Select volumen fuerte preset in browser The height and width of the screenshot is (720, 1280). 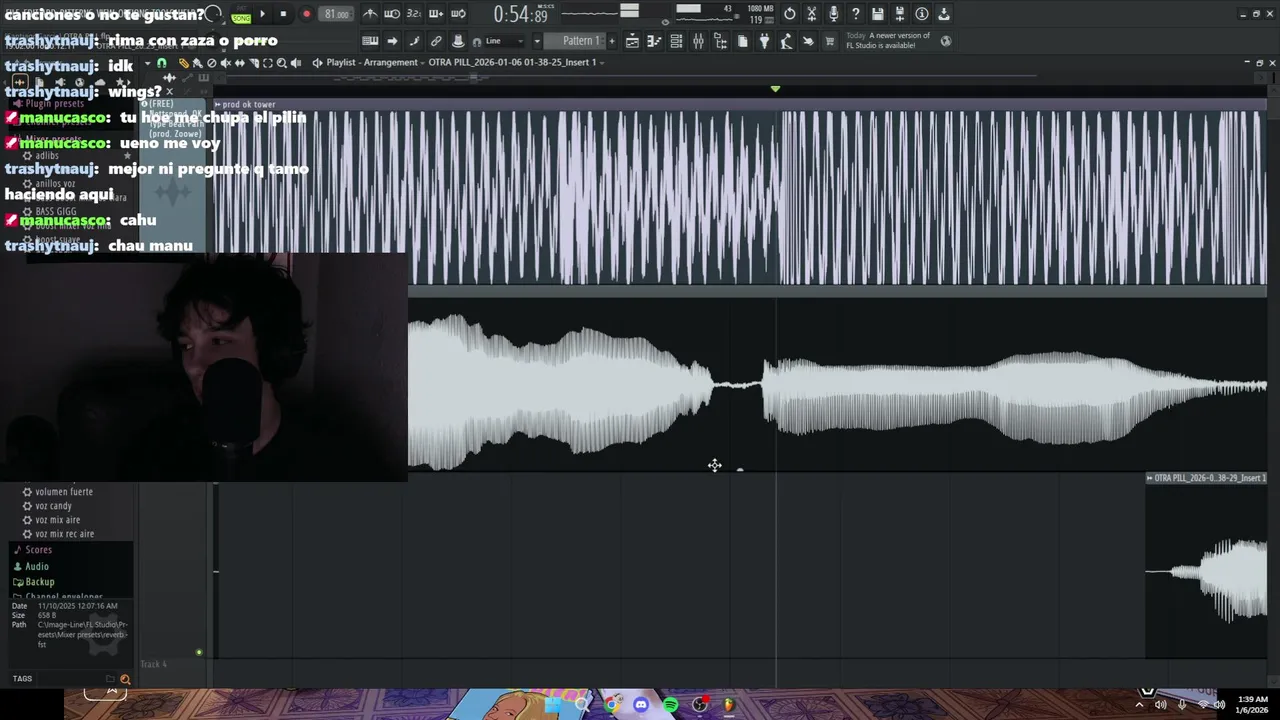64,491
